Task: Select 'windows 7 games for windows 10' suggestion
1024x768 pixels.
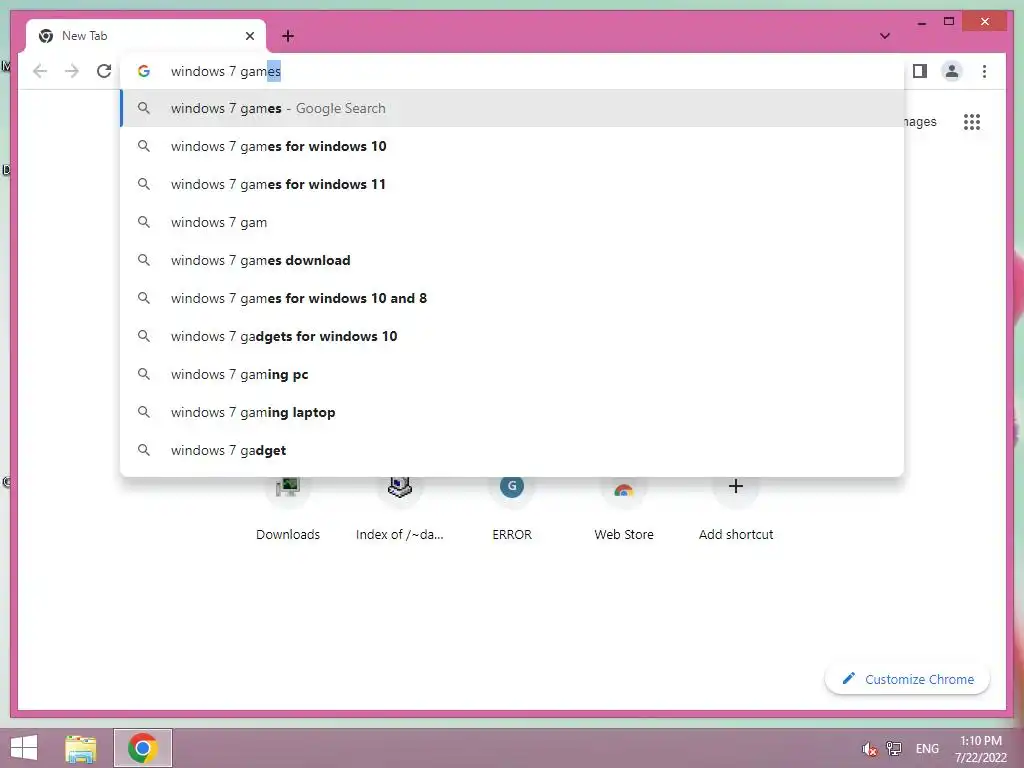Action: (512, 146)
